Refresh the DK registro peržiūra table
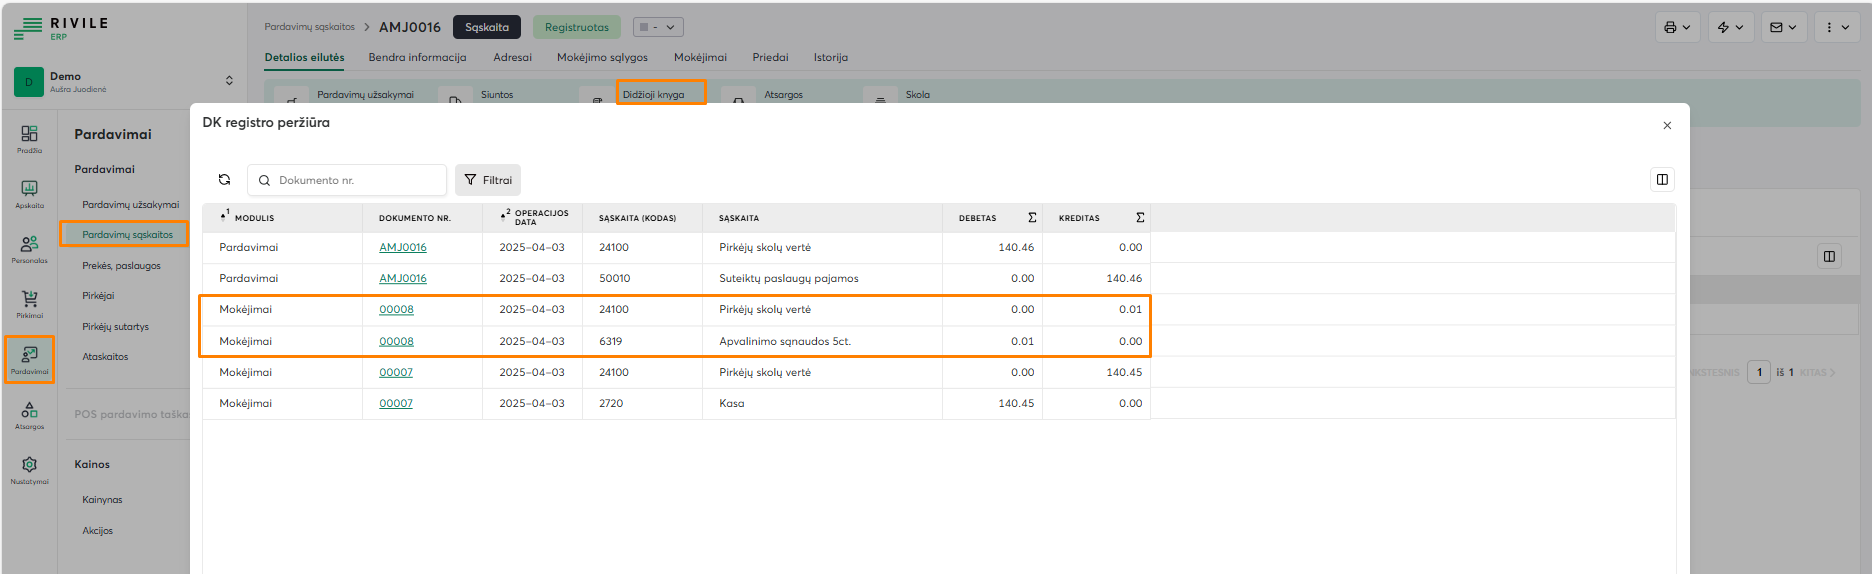1872x574 pixels. 224,180
